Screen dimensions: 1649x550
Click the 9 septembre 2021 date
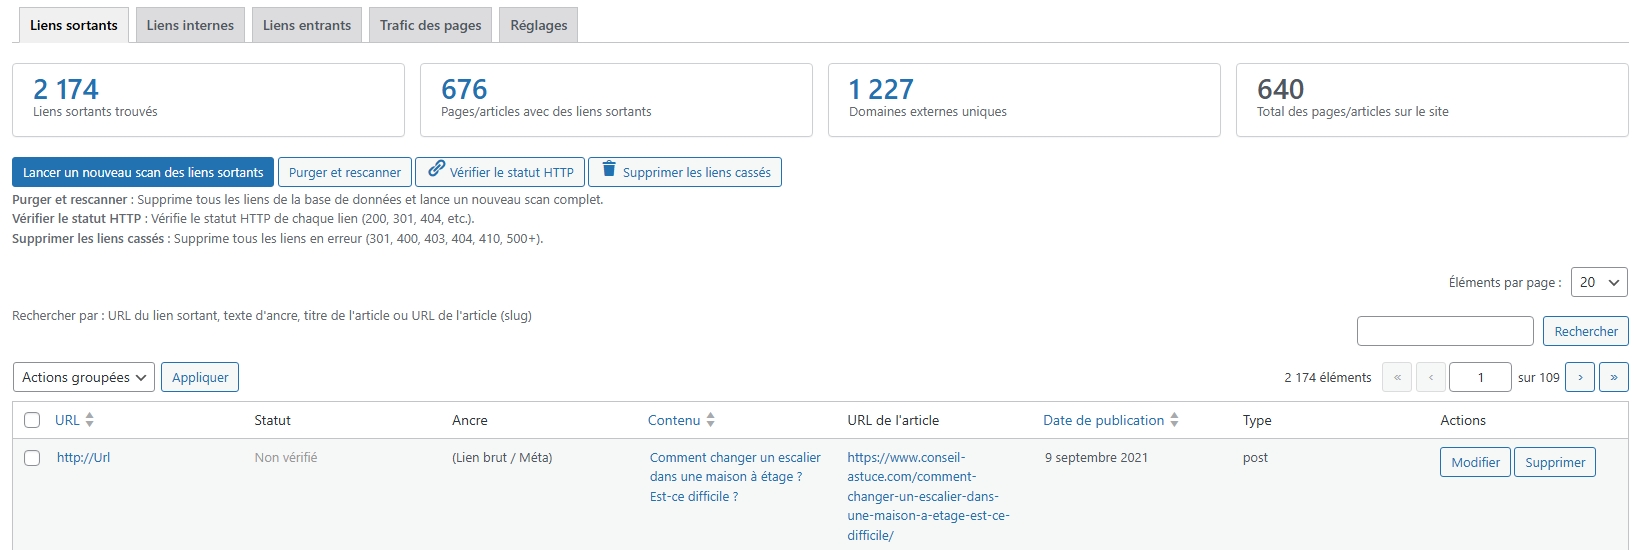(x=1096, y=457)
